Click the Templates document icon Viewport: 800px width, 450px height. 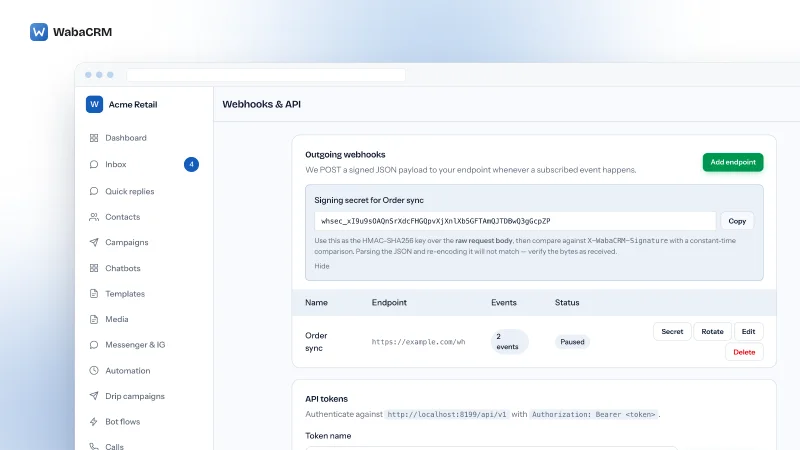[x=94, y=293]
